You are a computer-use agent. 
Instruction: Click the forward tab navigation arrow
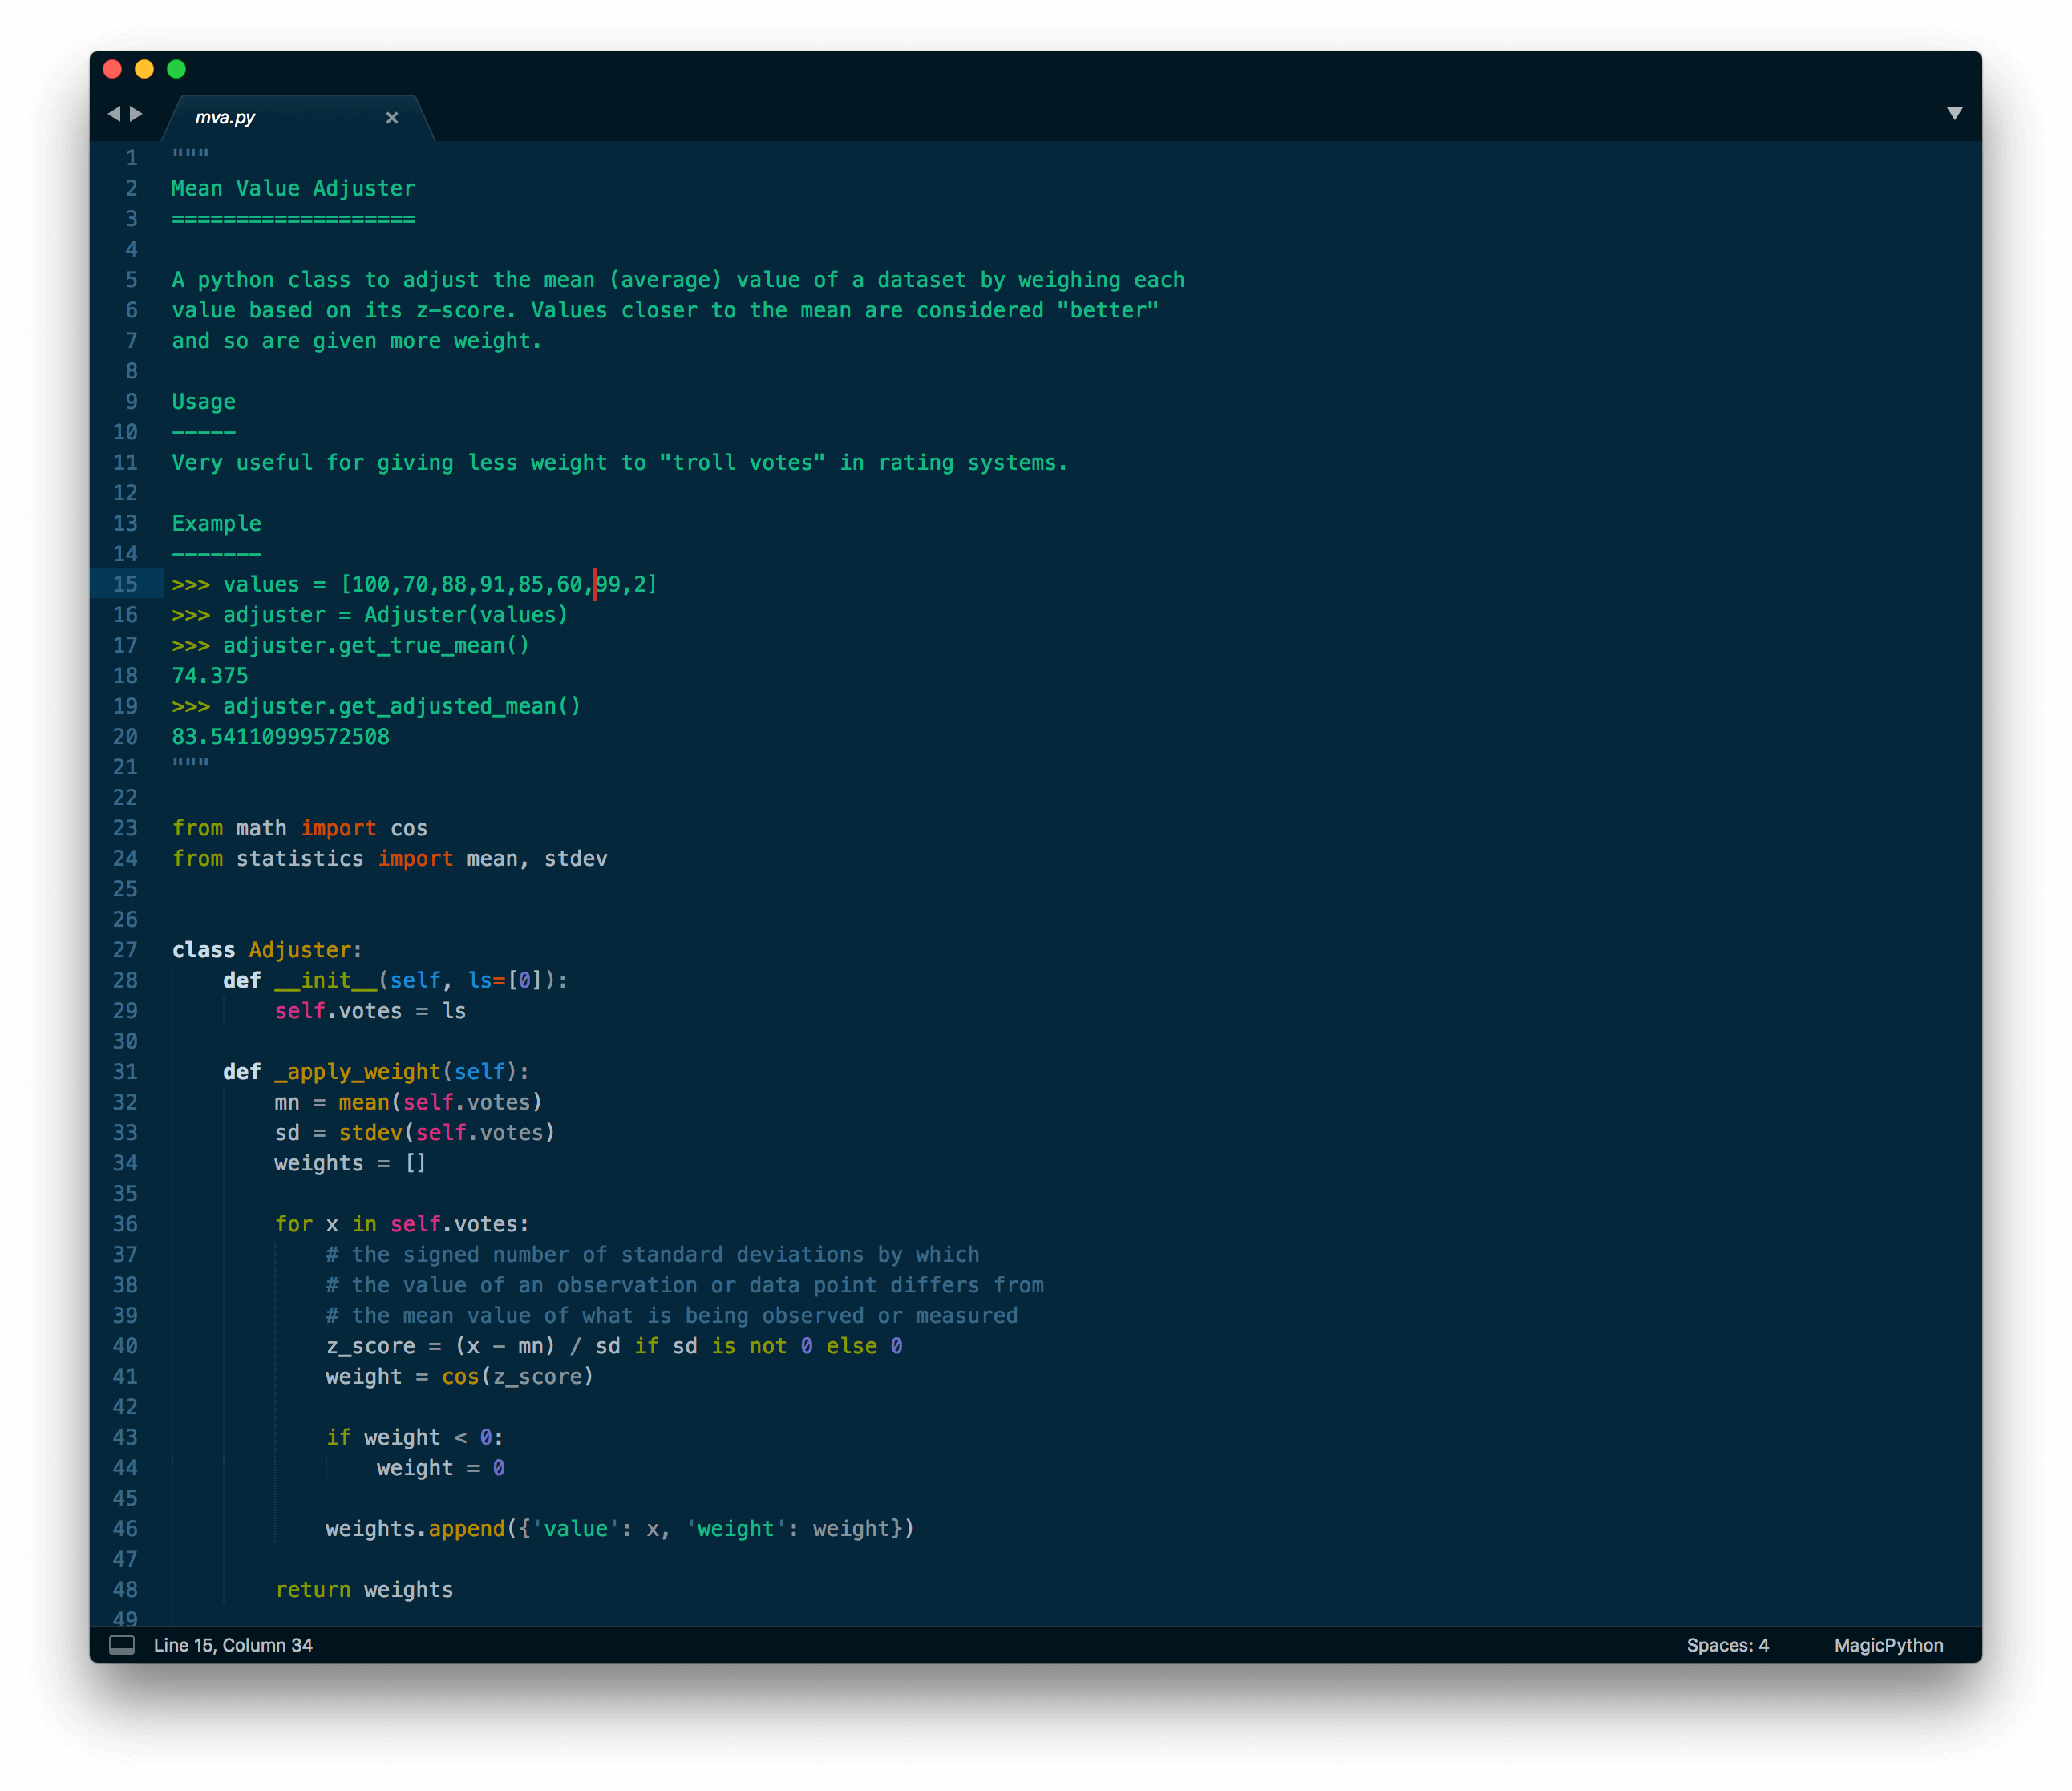137,114
